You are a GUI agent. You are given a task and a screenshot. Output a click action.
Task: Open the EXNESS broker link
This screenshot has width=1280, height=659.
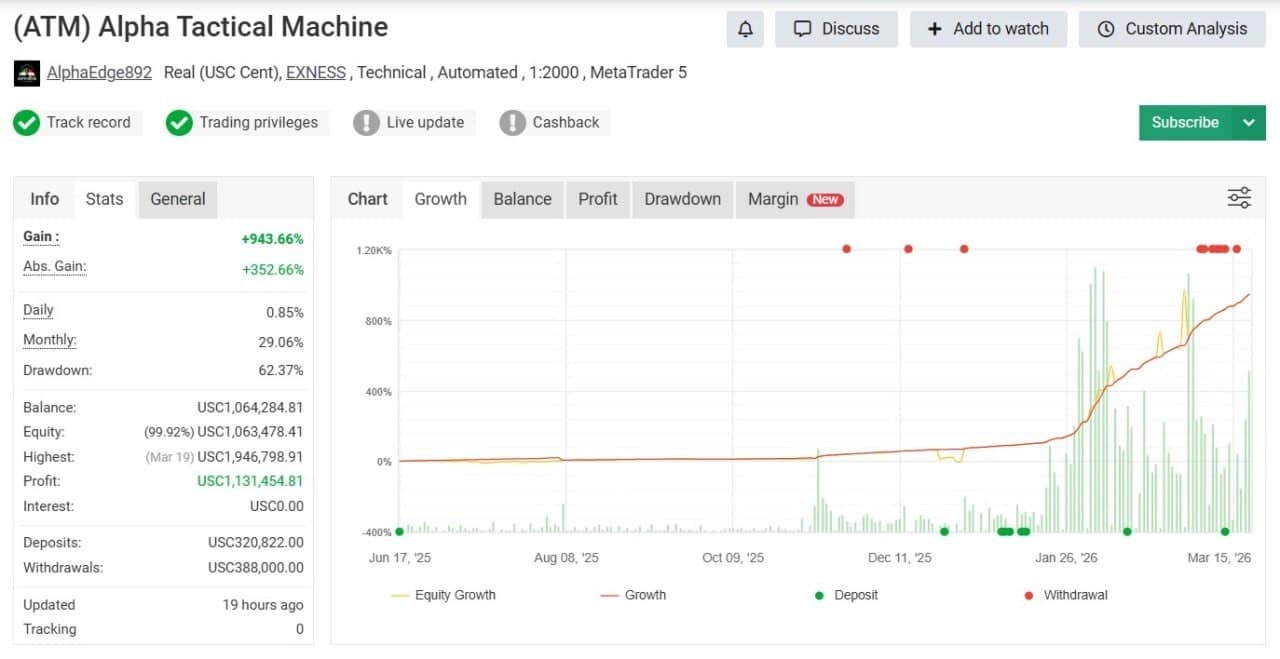315,72
